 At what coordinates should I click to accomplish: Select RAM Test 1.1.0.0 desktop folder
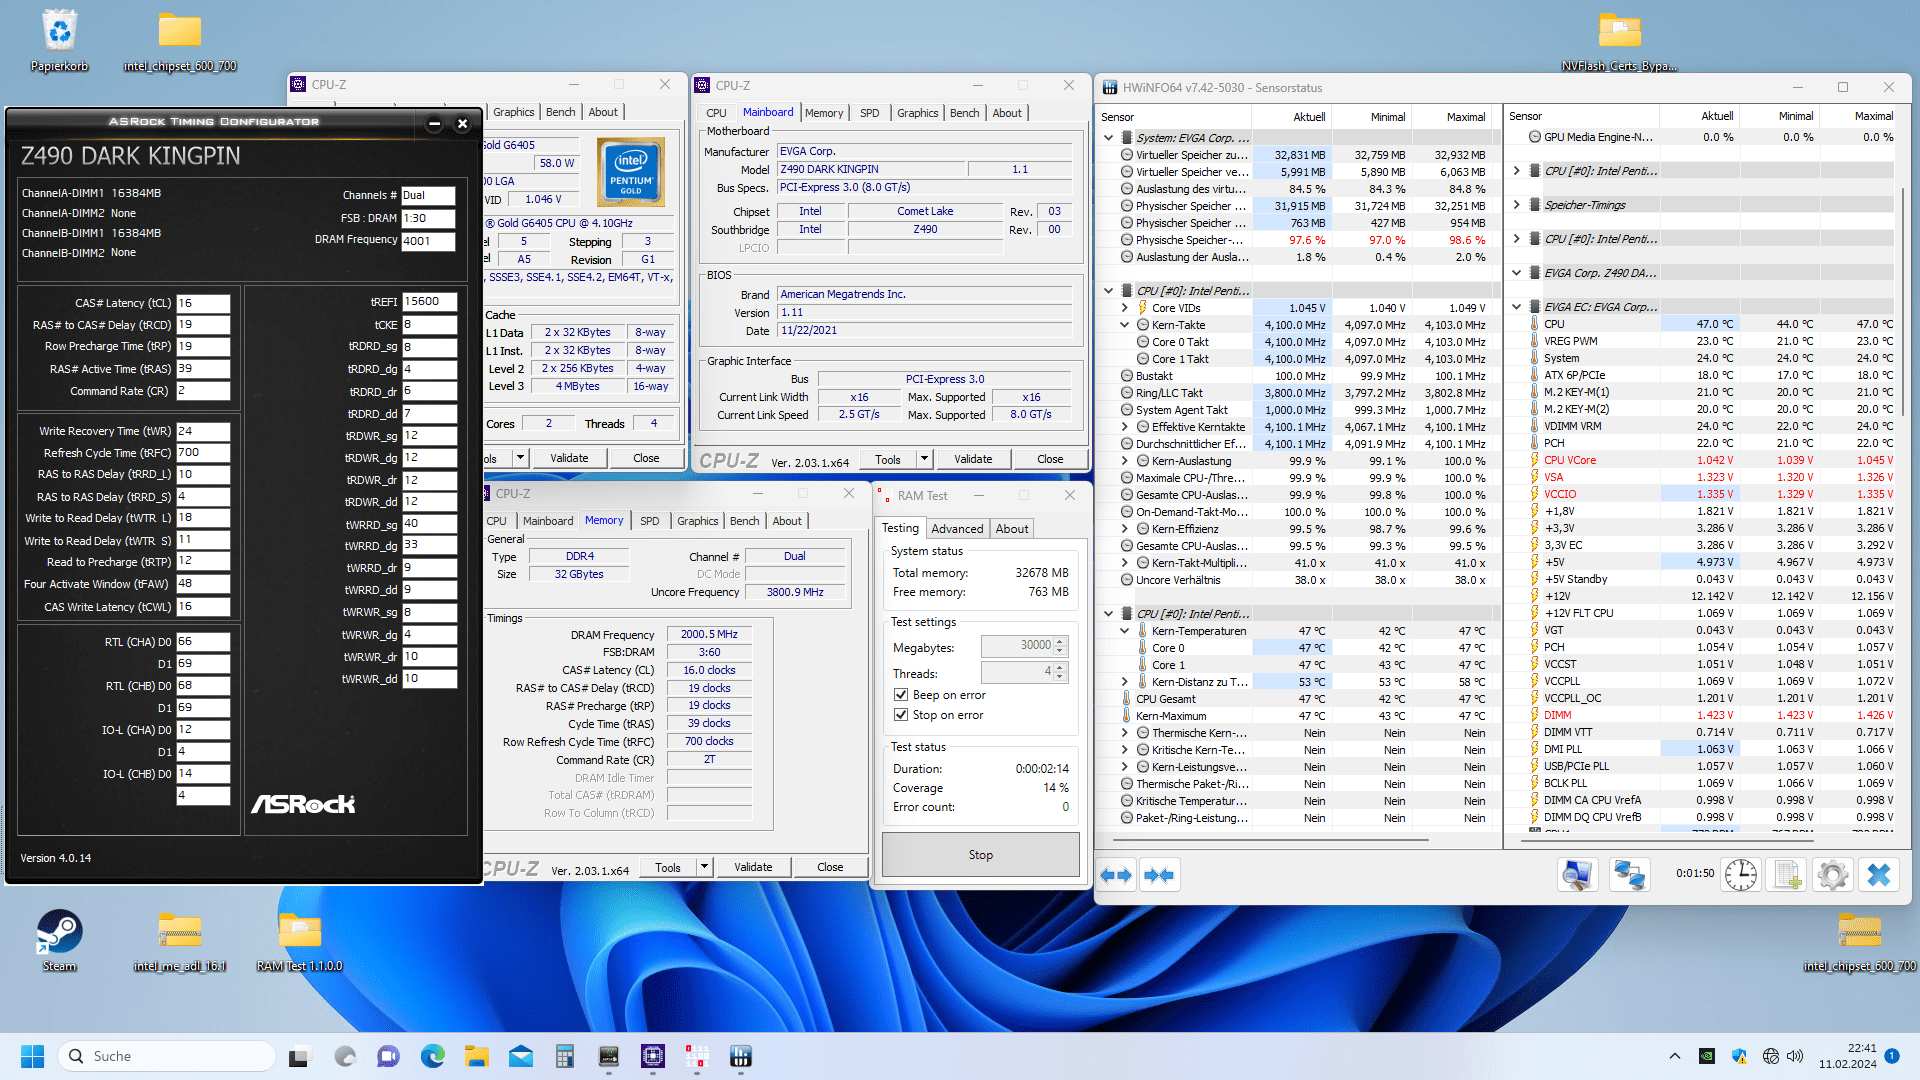point(299,940)
